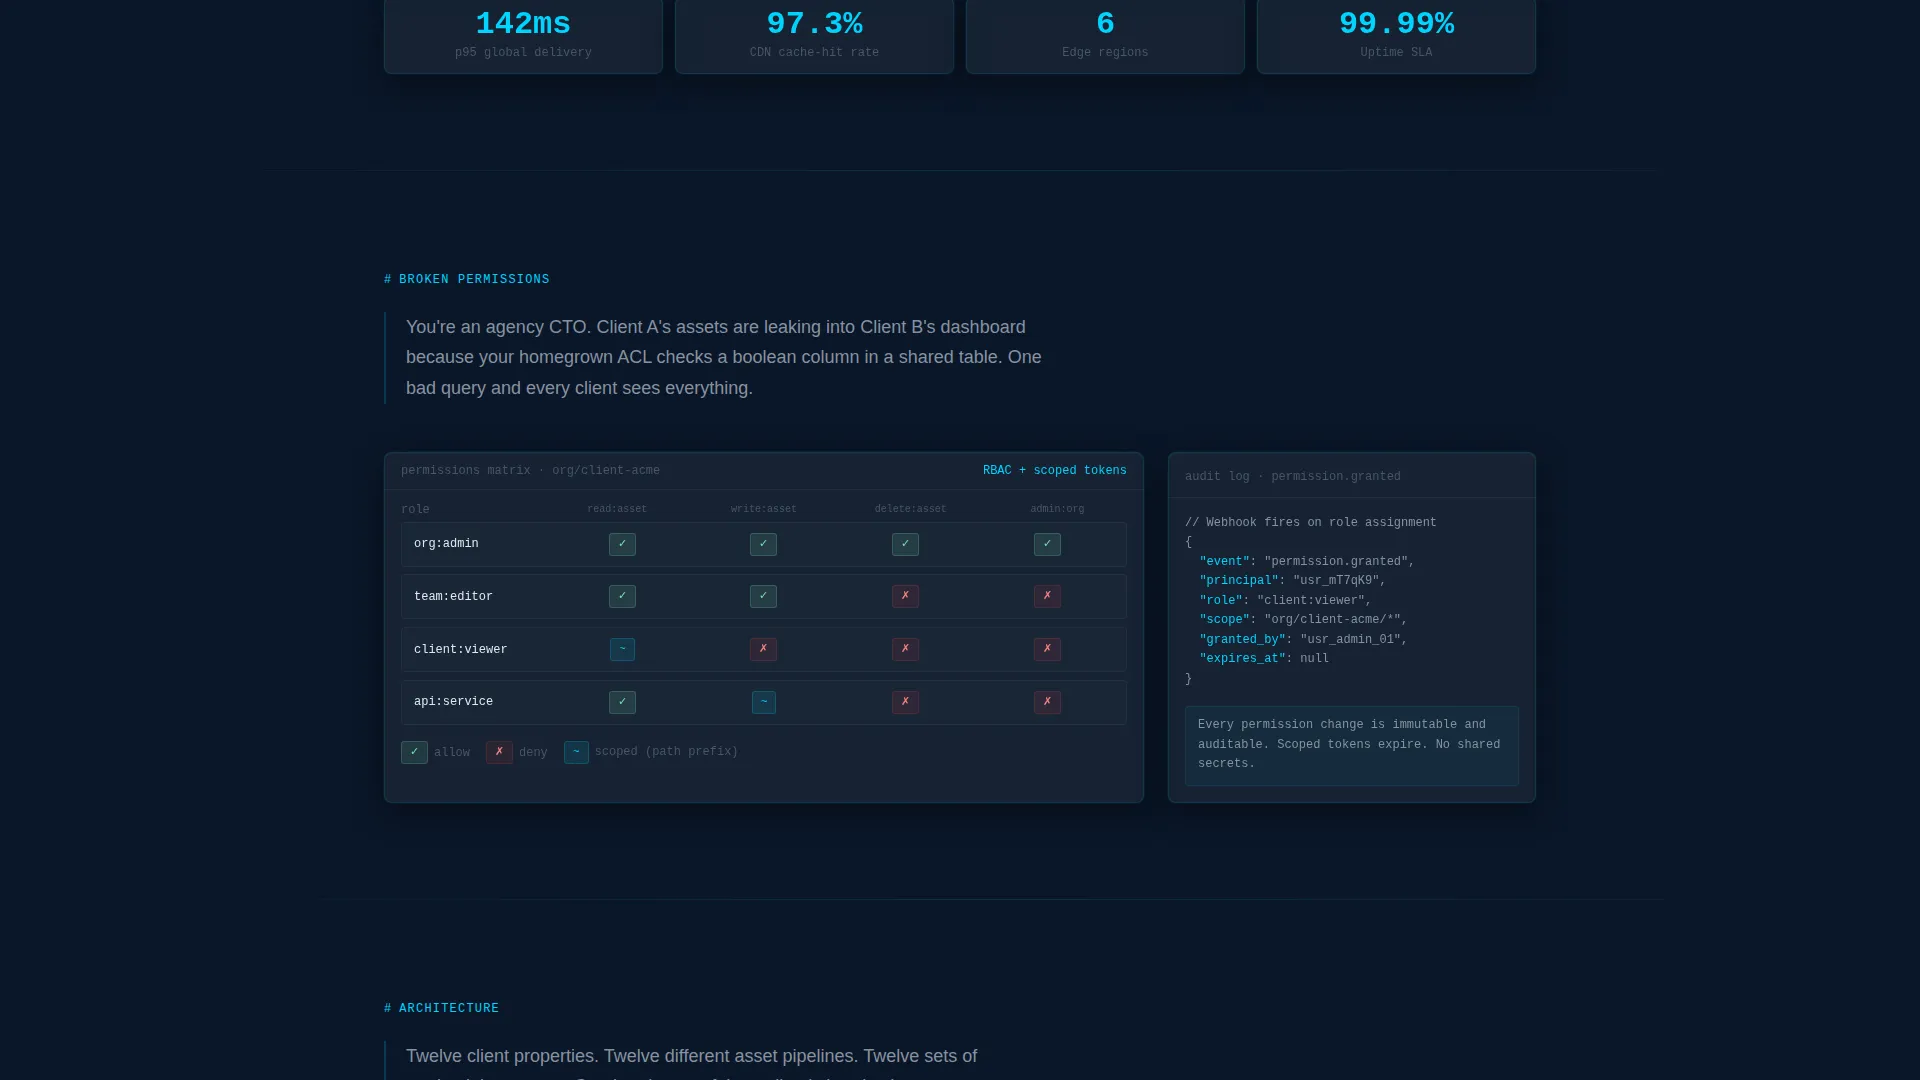Viewport: 1920px width, 1080px height.
Task: Click the org:admin read:asset allow checkmark
Action: [622, 544]
